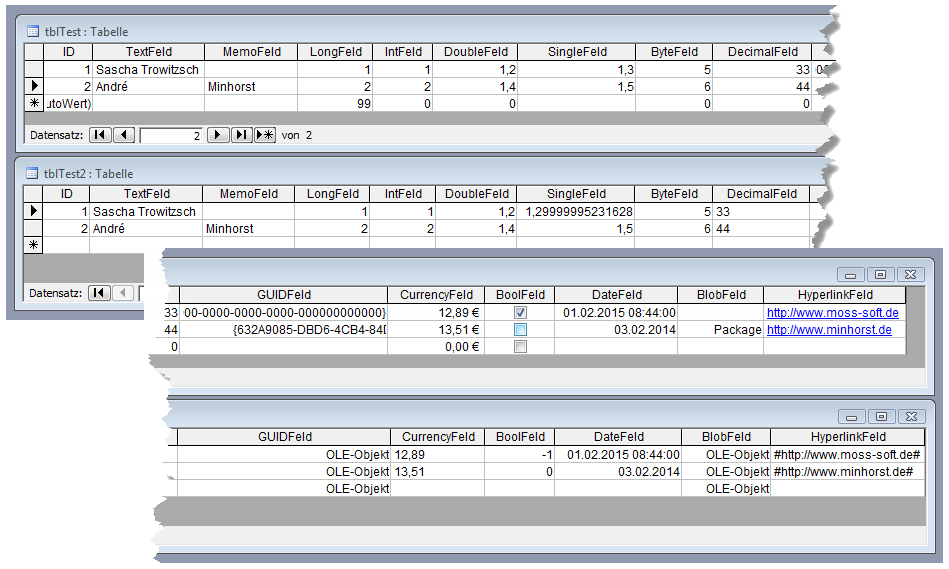Viewport: 949px width, 569px height.
Task: Go to first record in tblTest2 navigator
Action: click(x=99, y=293)
